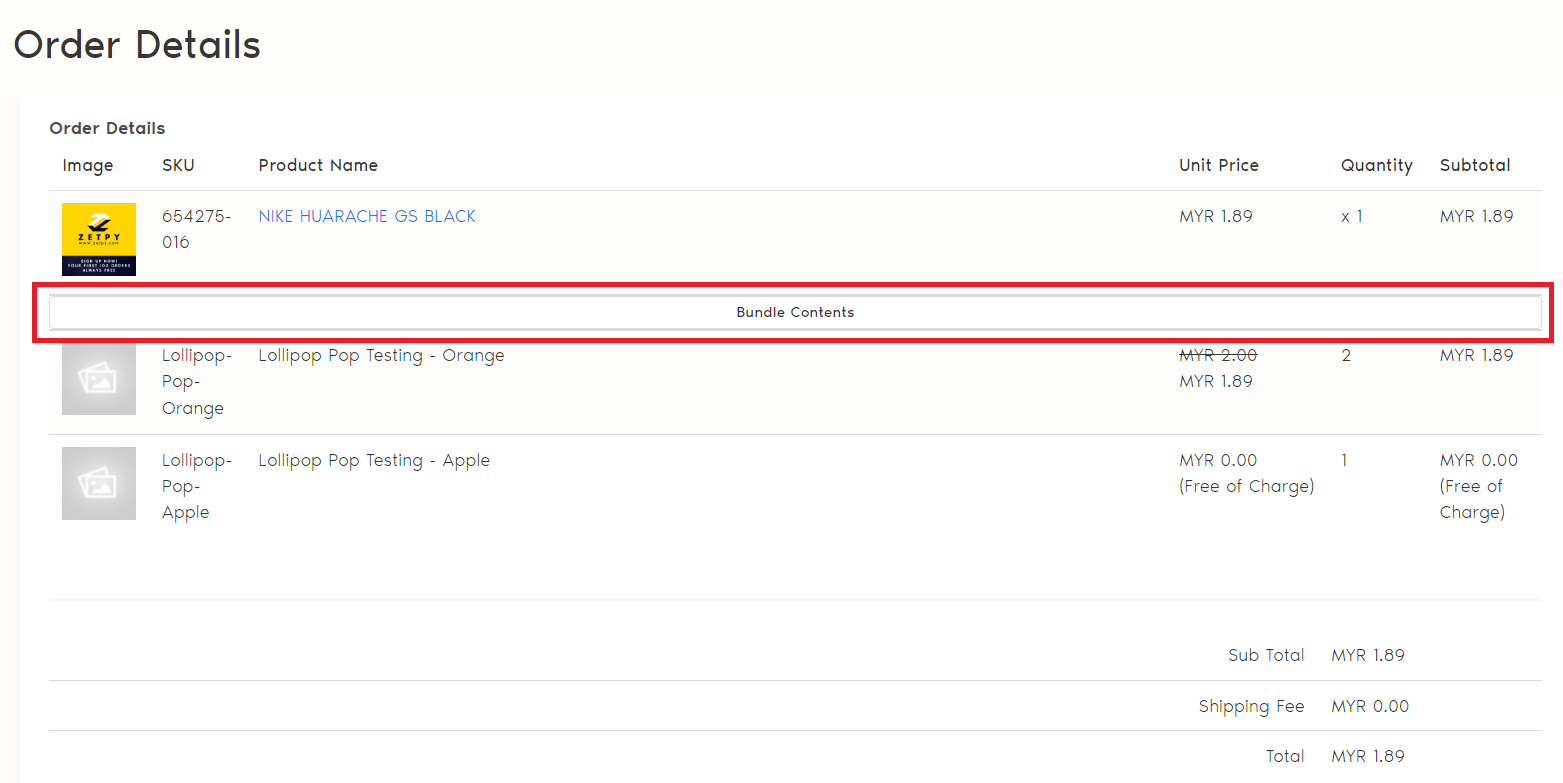Click the Apple row quantity 1
The image size is (1563, 783).
click(1345, 460)
